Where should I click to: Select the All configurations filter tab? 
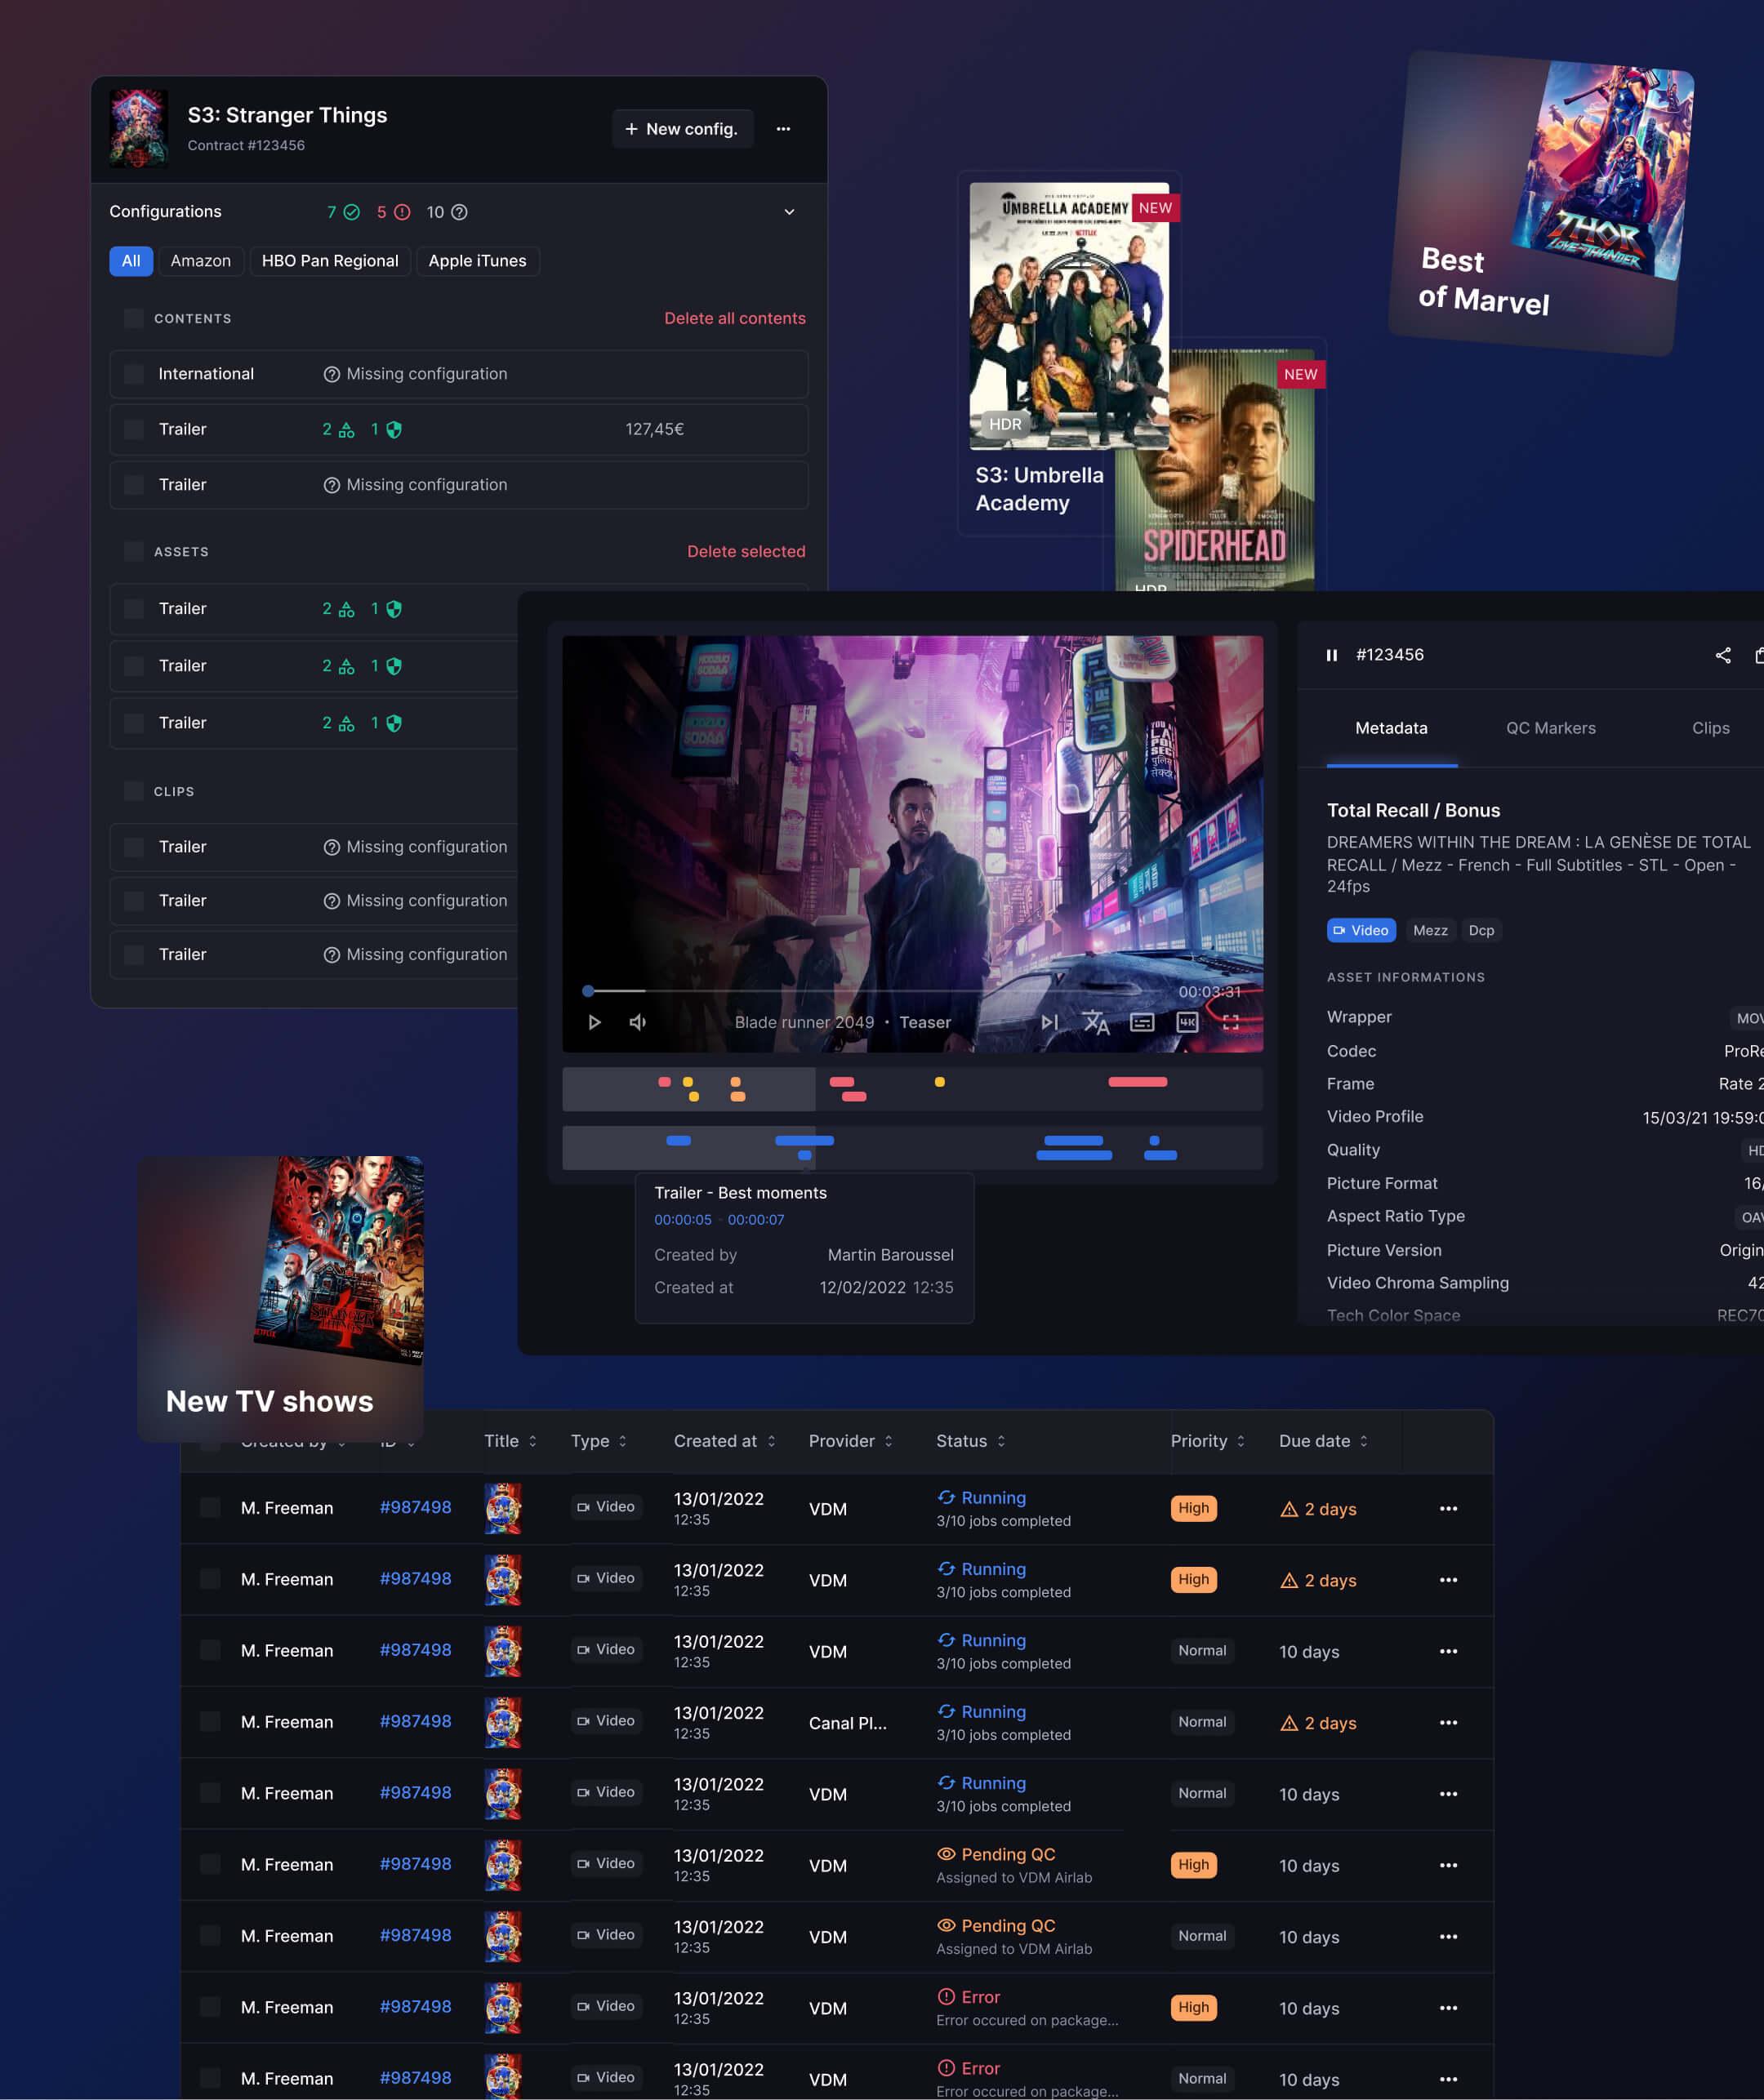click(x=131, y=261)
